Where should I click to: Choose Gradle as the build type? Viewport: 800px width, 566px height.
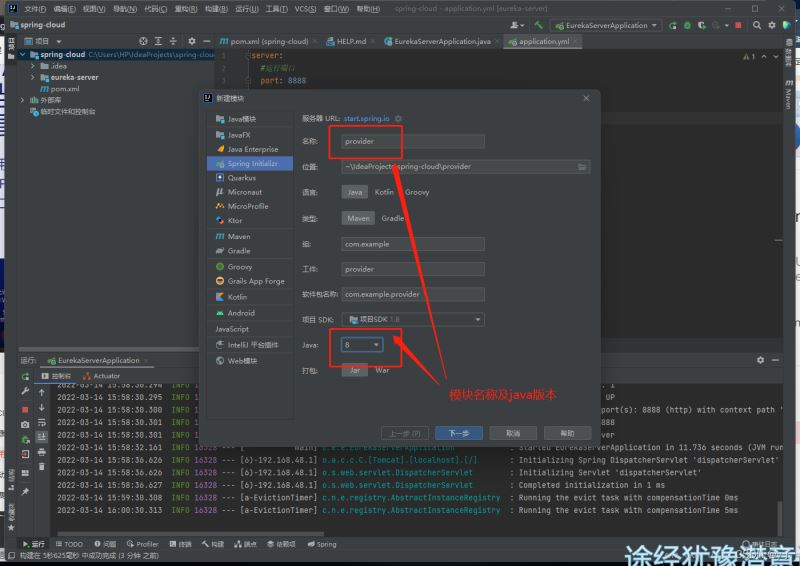point(393,218)
